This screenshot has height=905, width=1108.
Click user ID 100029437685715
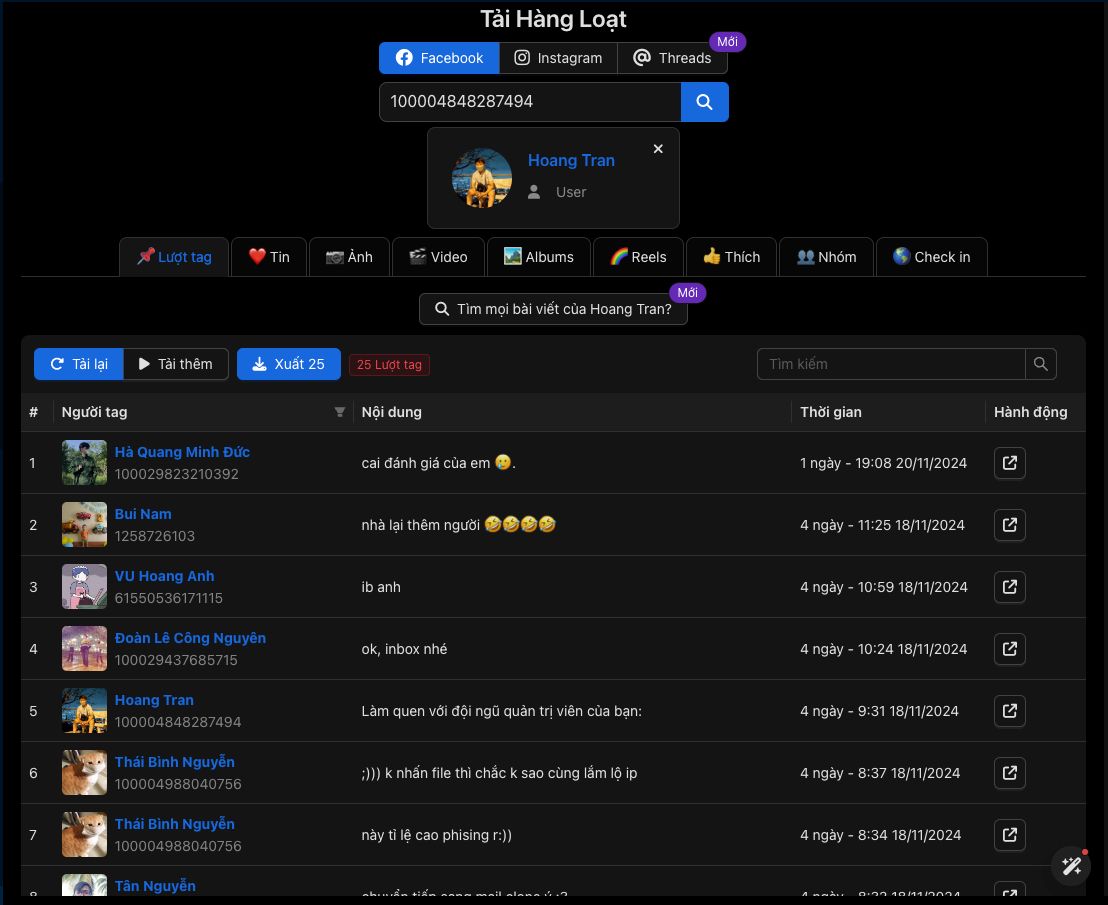(176, 661)
